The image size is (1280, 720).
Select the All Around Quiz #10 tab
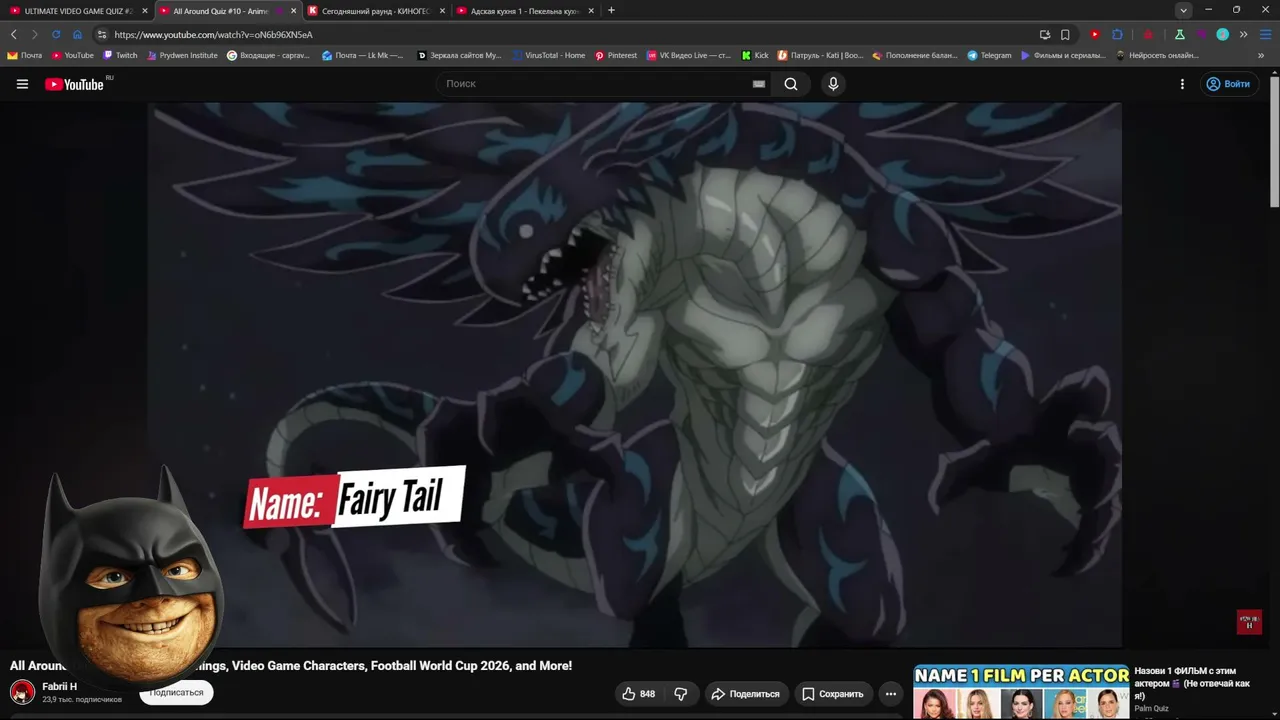(x=227, y=11)
